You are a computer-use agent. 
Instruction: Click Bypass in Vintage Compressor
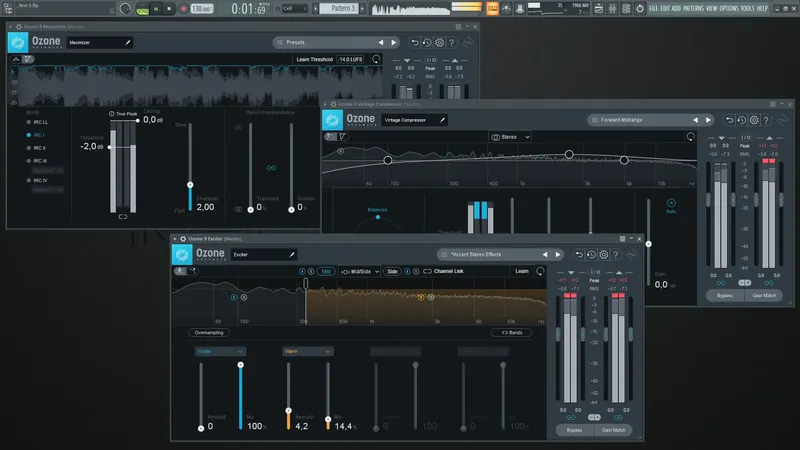(724, 295)
